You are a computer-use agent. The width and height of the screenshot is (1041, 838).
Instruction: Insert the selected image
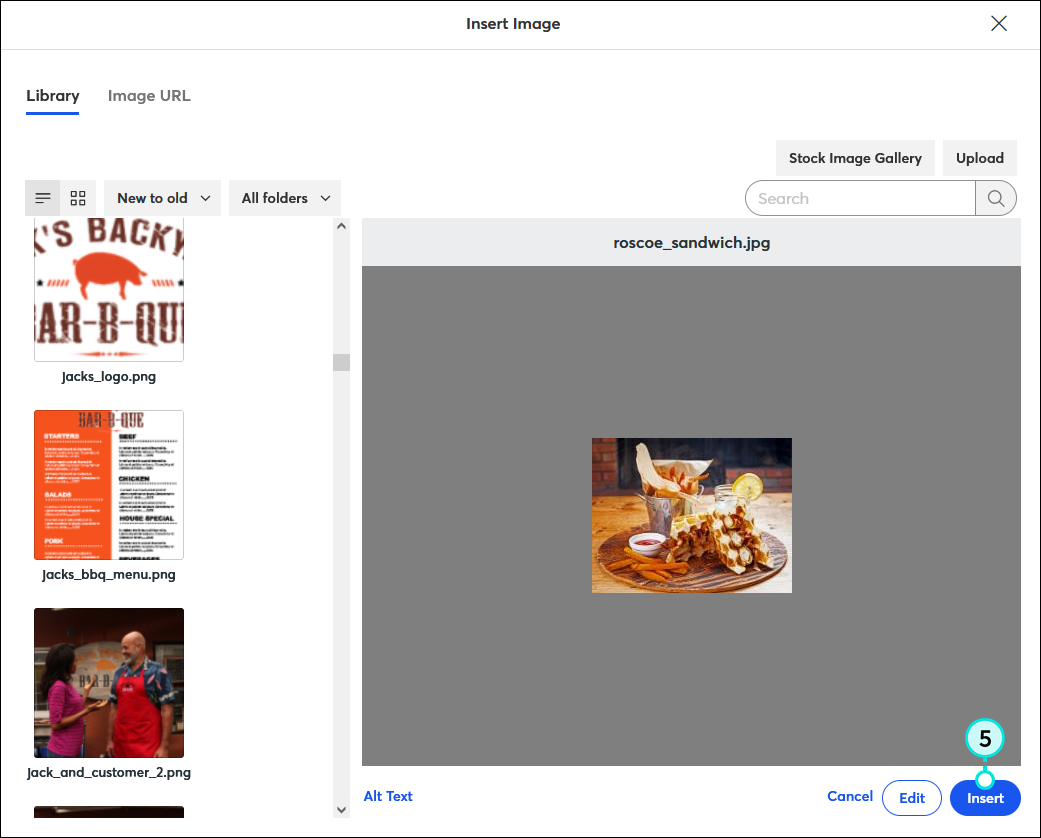(x=985, y=797)
